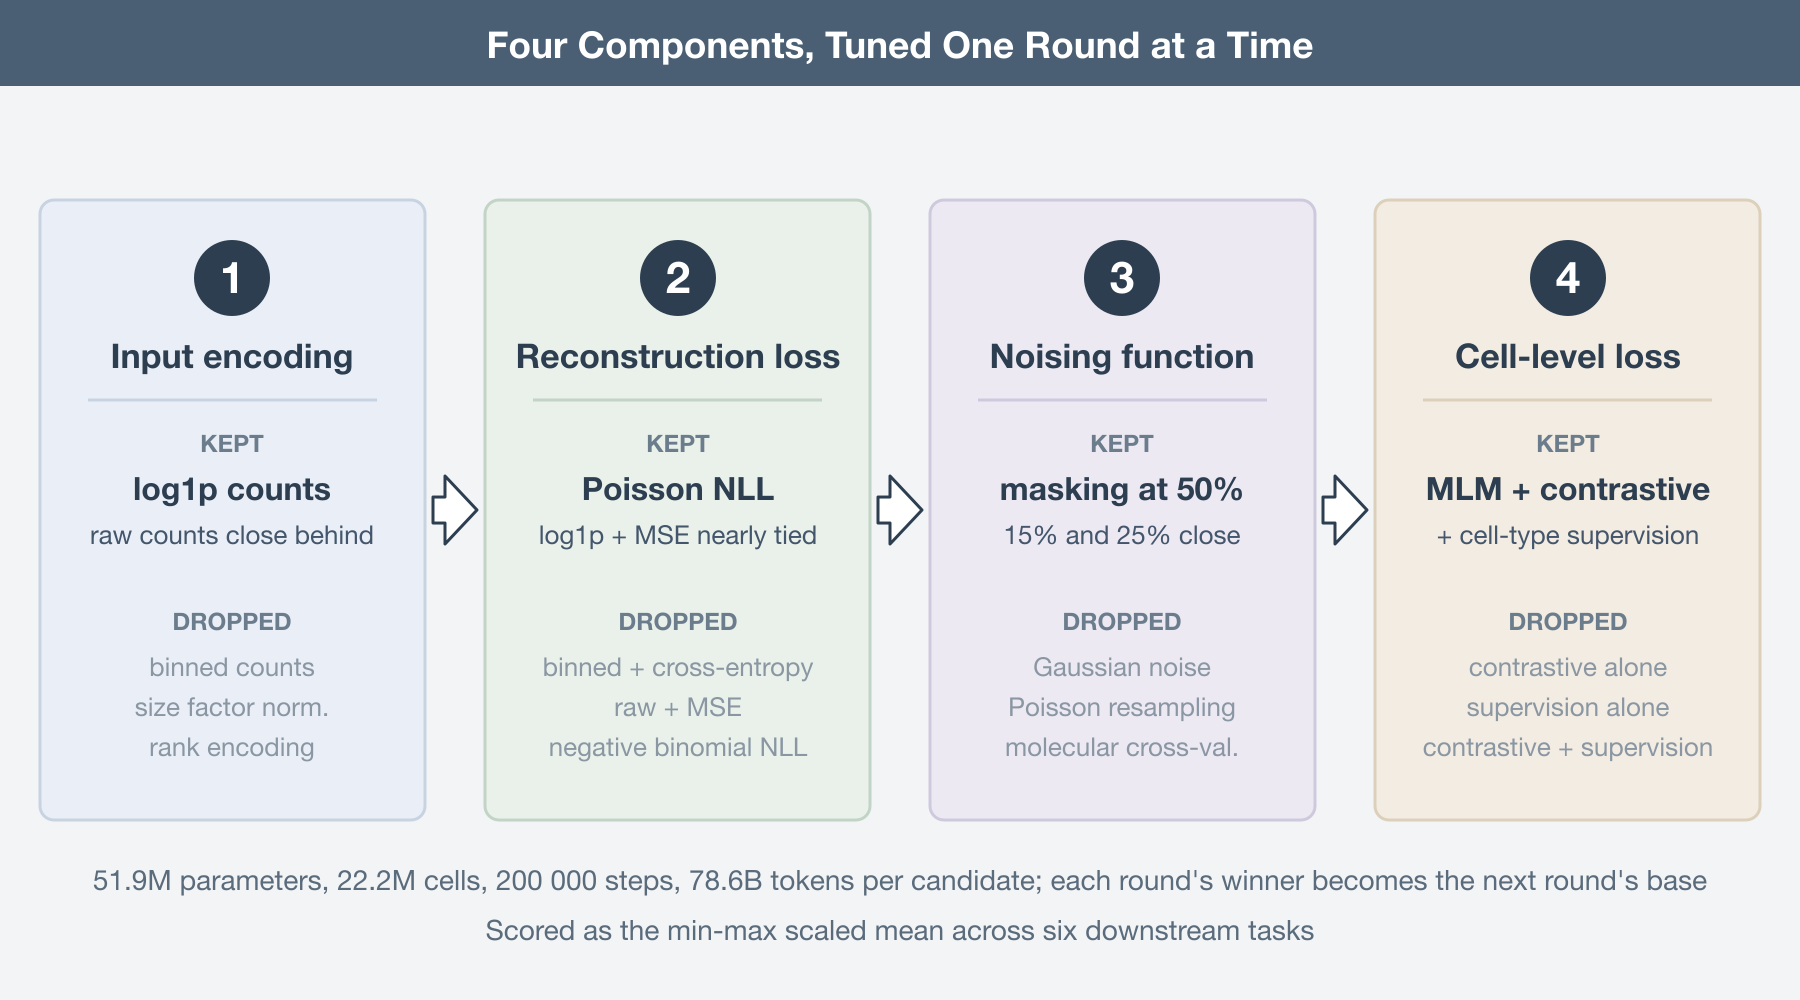Select MLM + contrastive text

pyautogui.click(x=1568, y=489)
